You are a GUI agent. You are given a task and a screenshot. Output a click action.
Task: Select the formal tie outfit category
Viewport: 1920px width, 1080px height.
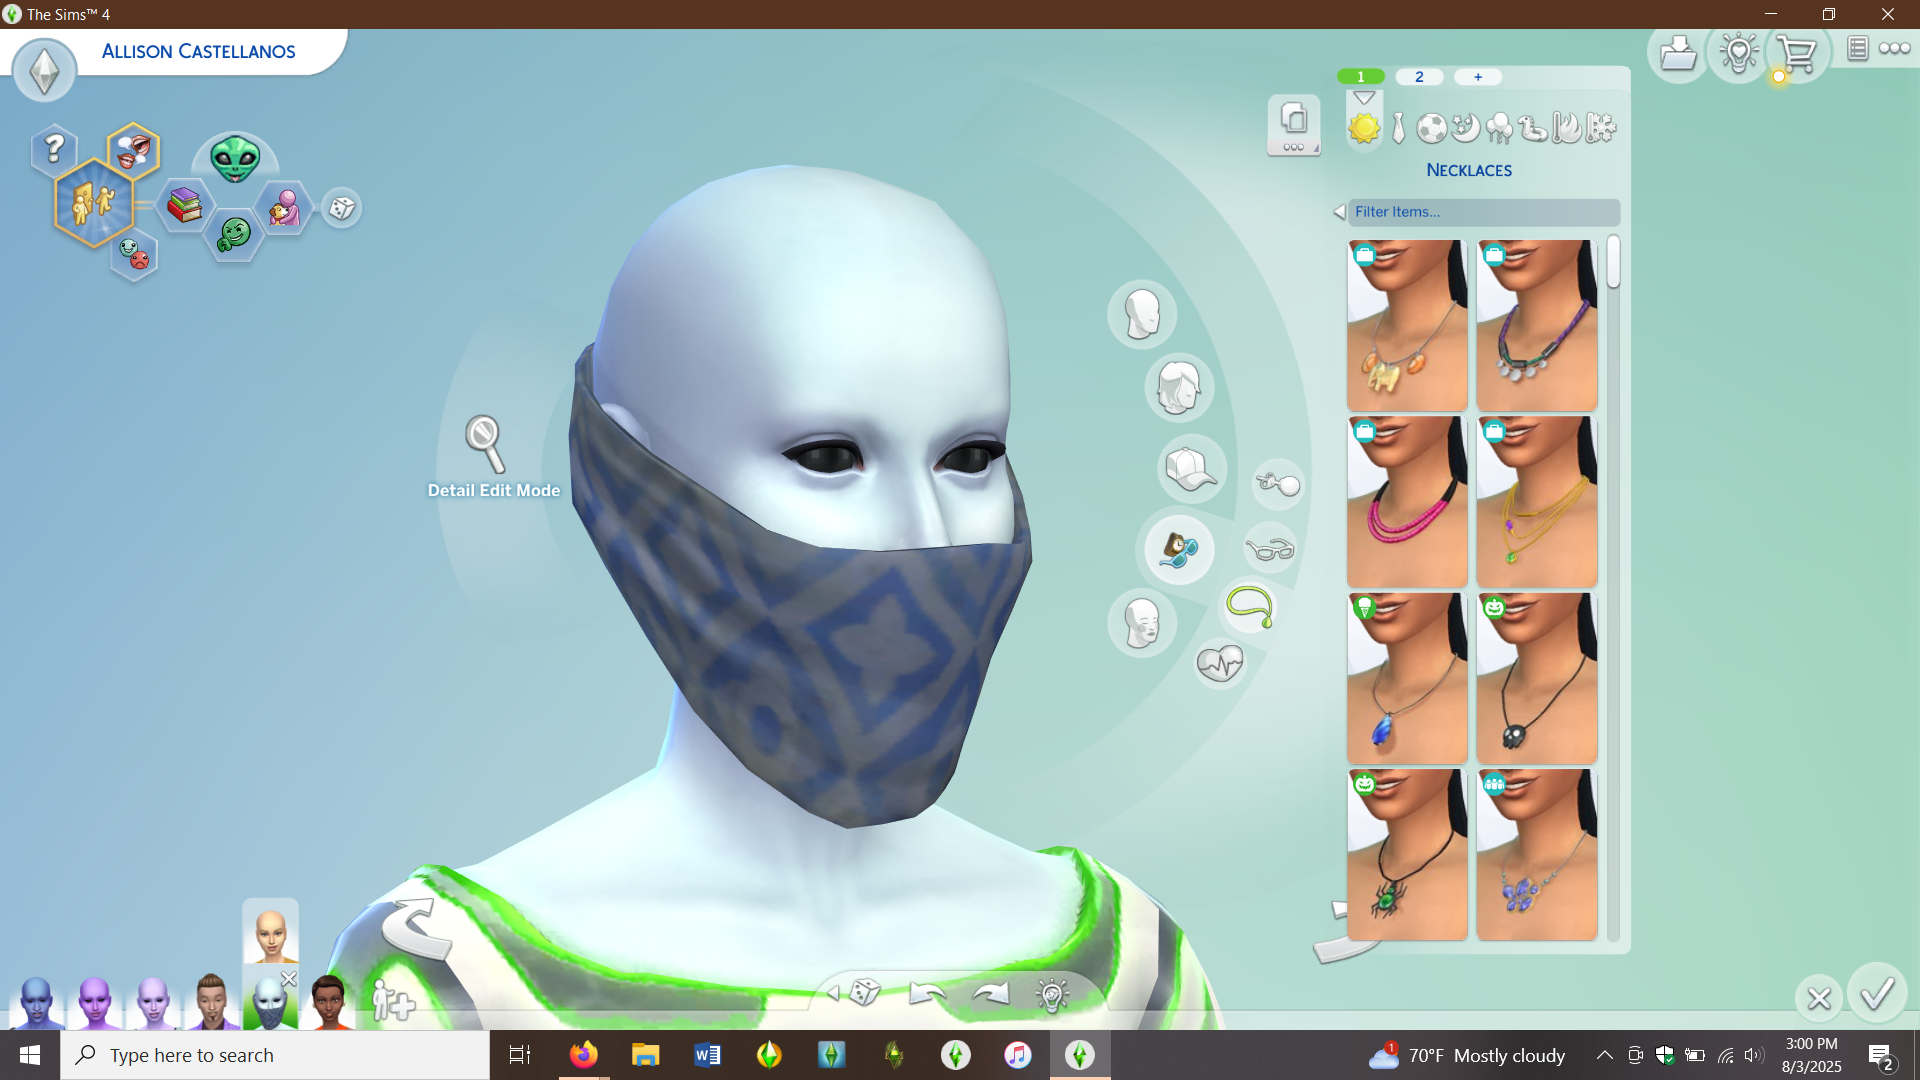(x=1398, y=128)
